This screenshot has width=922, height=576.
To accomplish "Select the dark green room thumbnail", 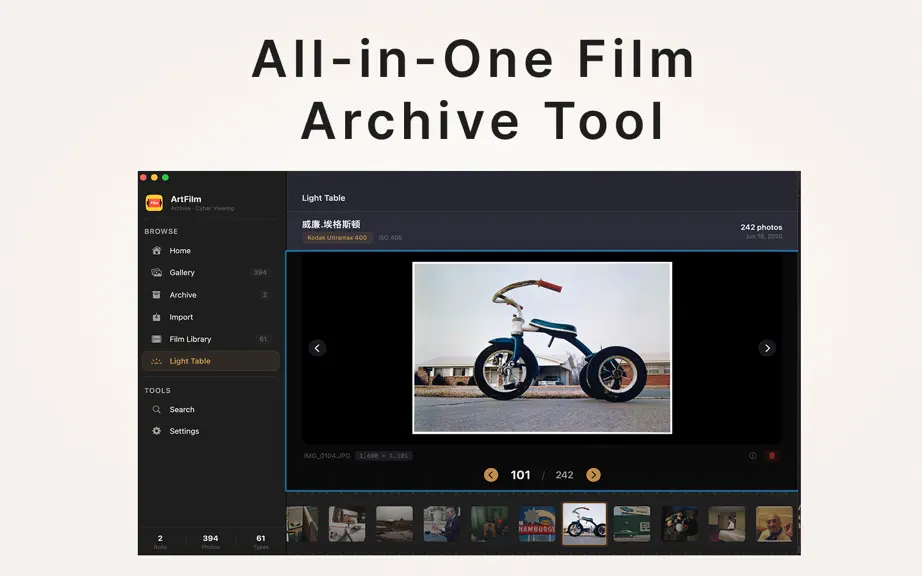I will pos(489,524).
